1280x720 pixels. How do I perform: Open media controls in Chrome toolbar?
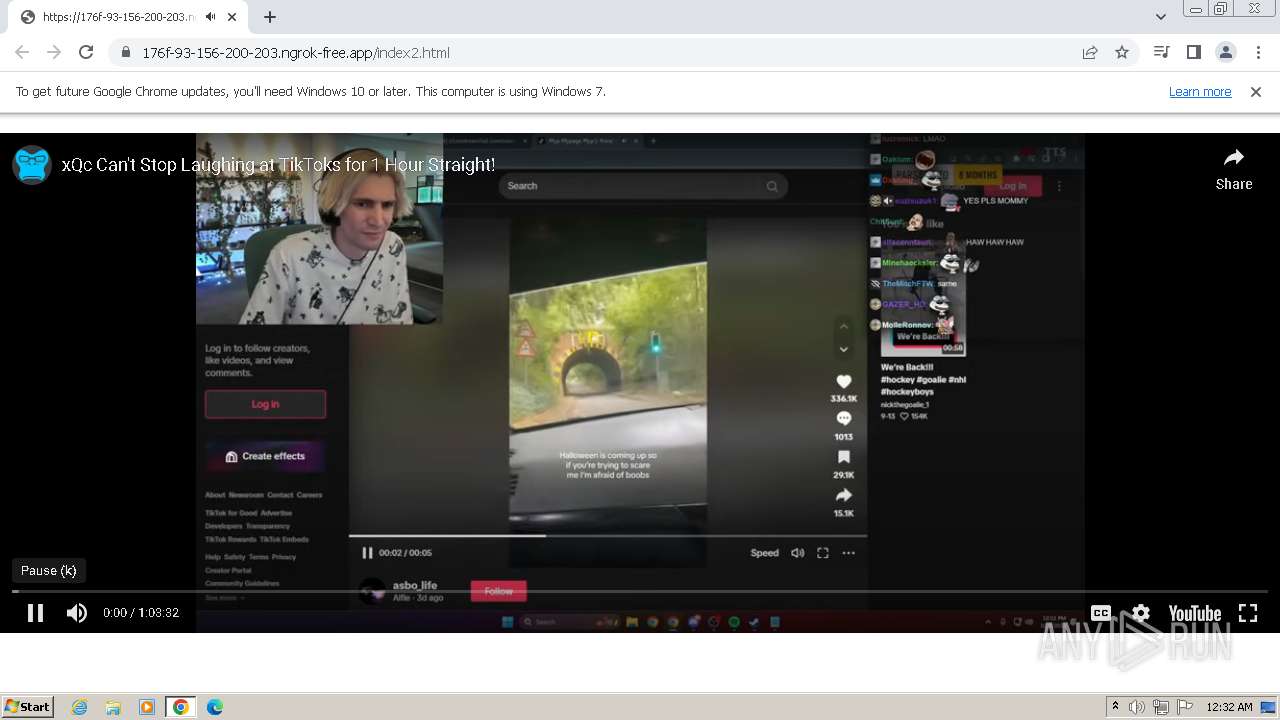(x=1161, y=52)
